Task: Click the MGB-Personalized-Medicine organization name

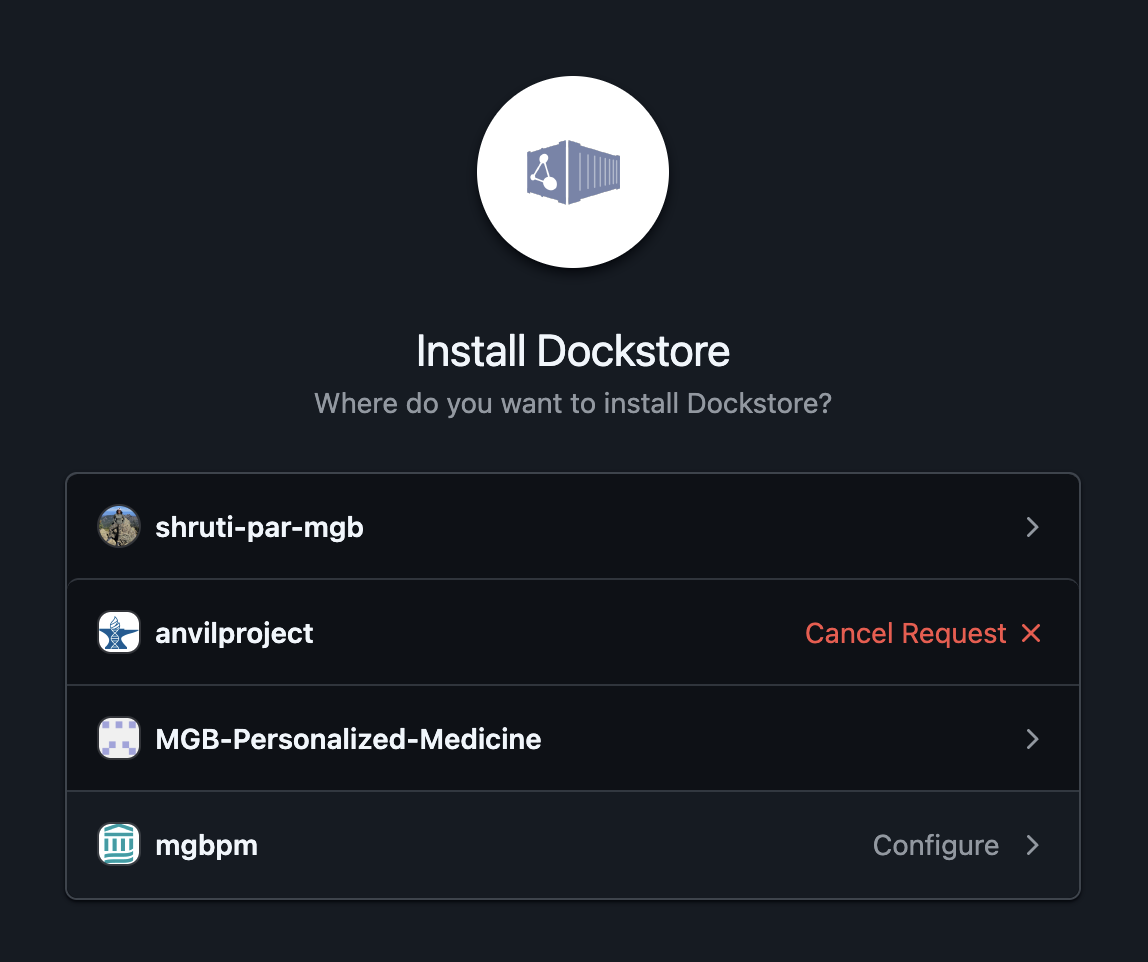Action: (x=348, y=739)
